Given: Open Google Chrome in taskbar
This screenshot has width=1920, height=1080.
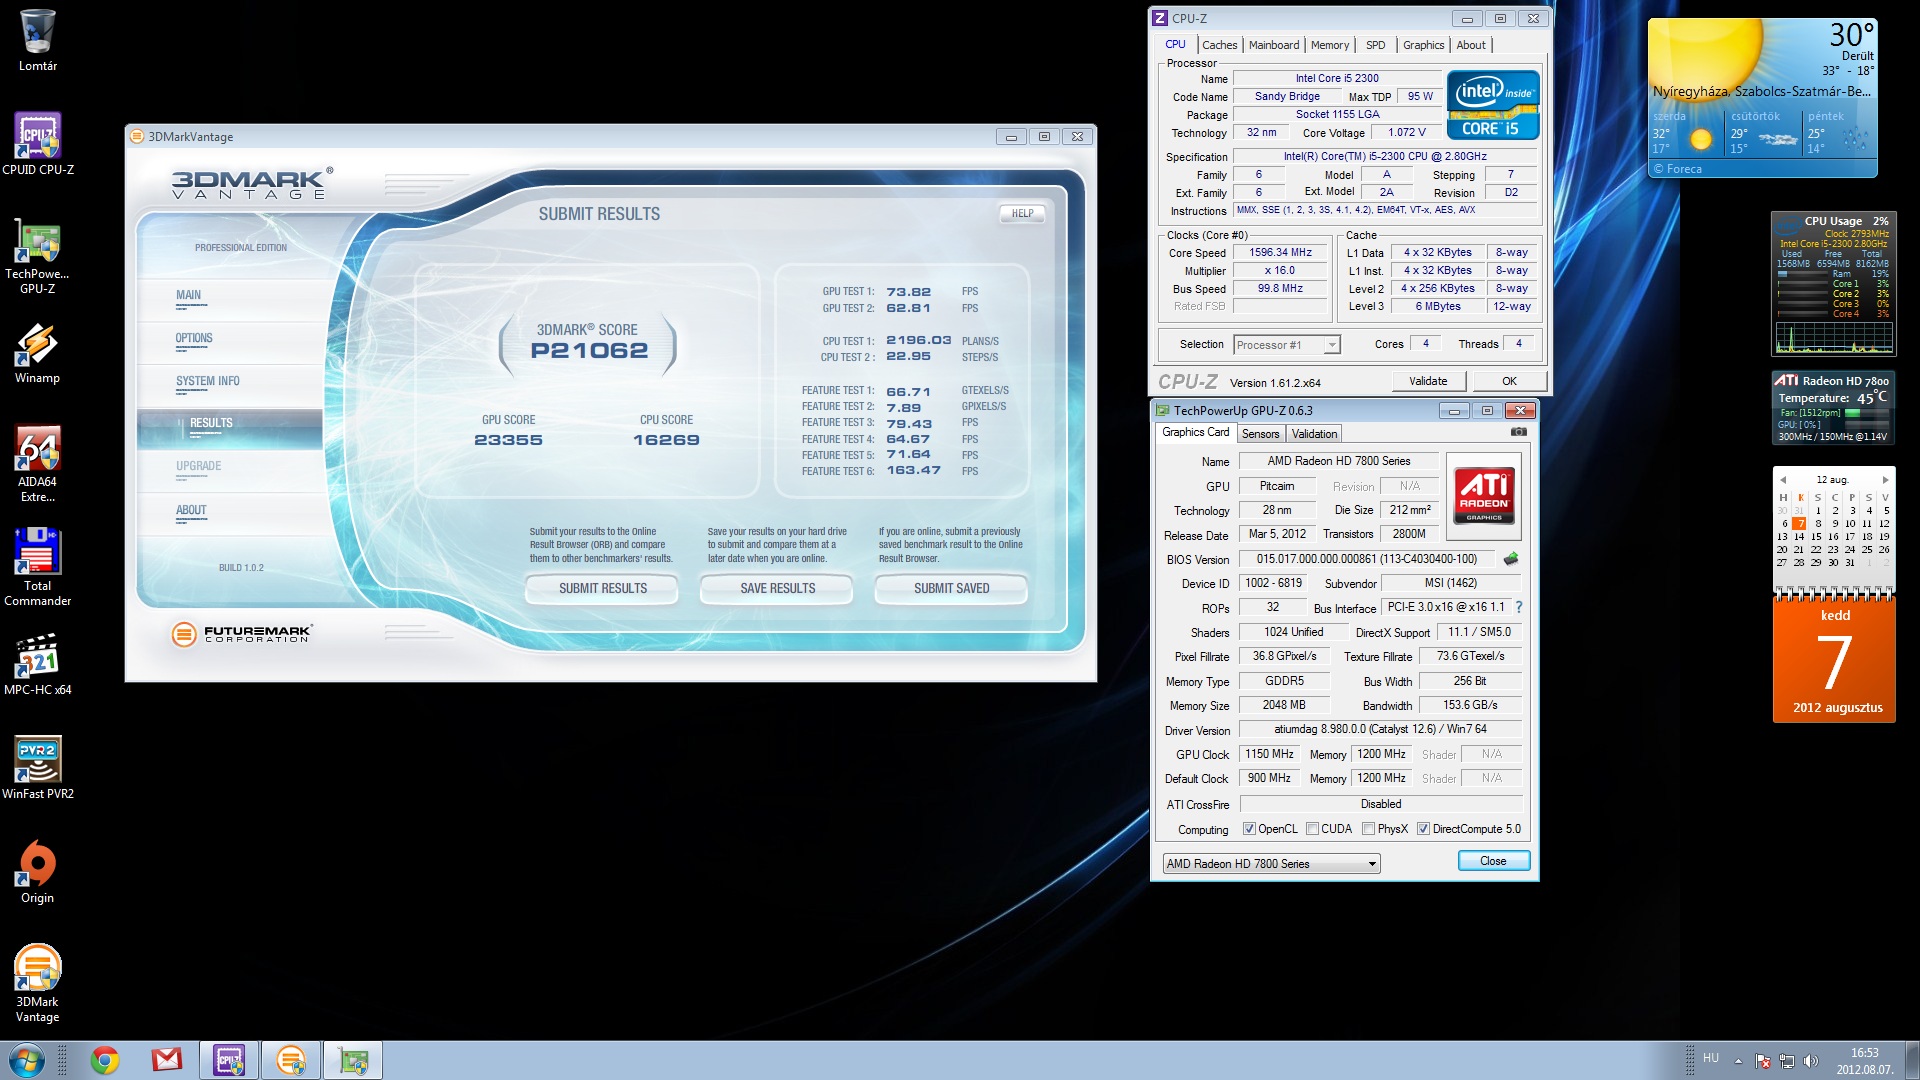Looking at the screenshot, I should point(104,1059).
